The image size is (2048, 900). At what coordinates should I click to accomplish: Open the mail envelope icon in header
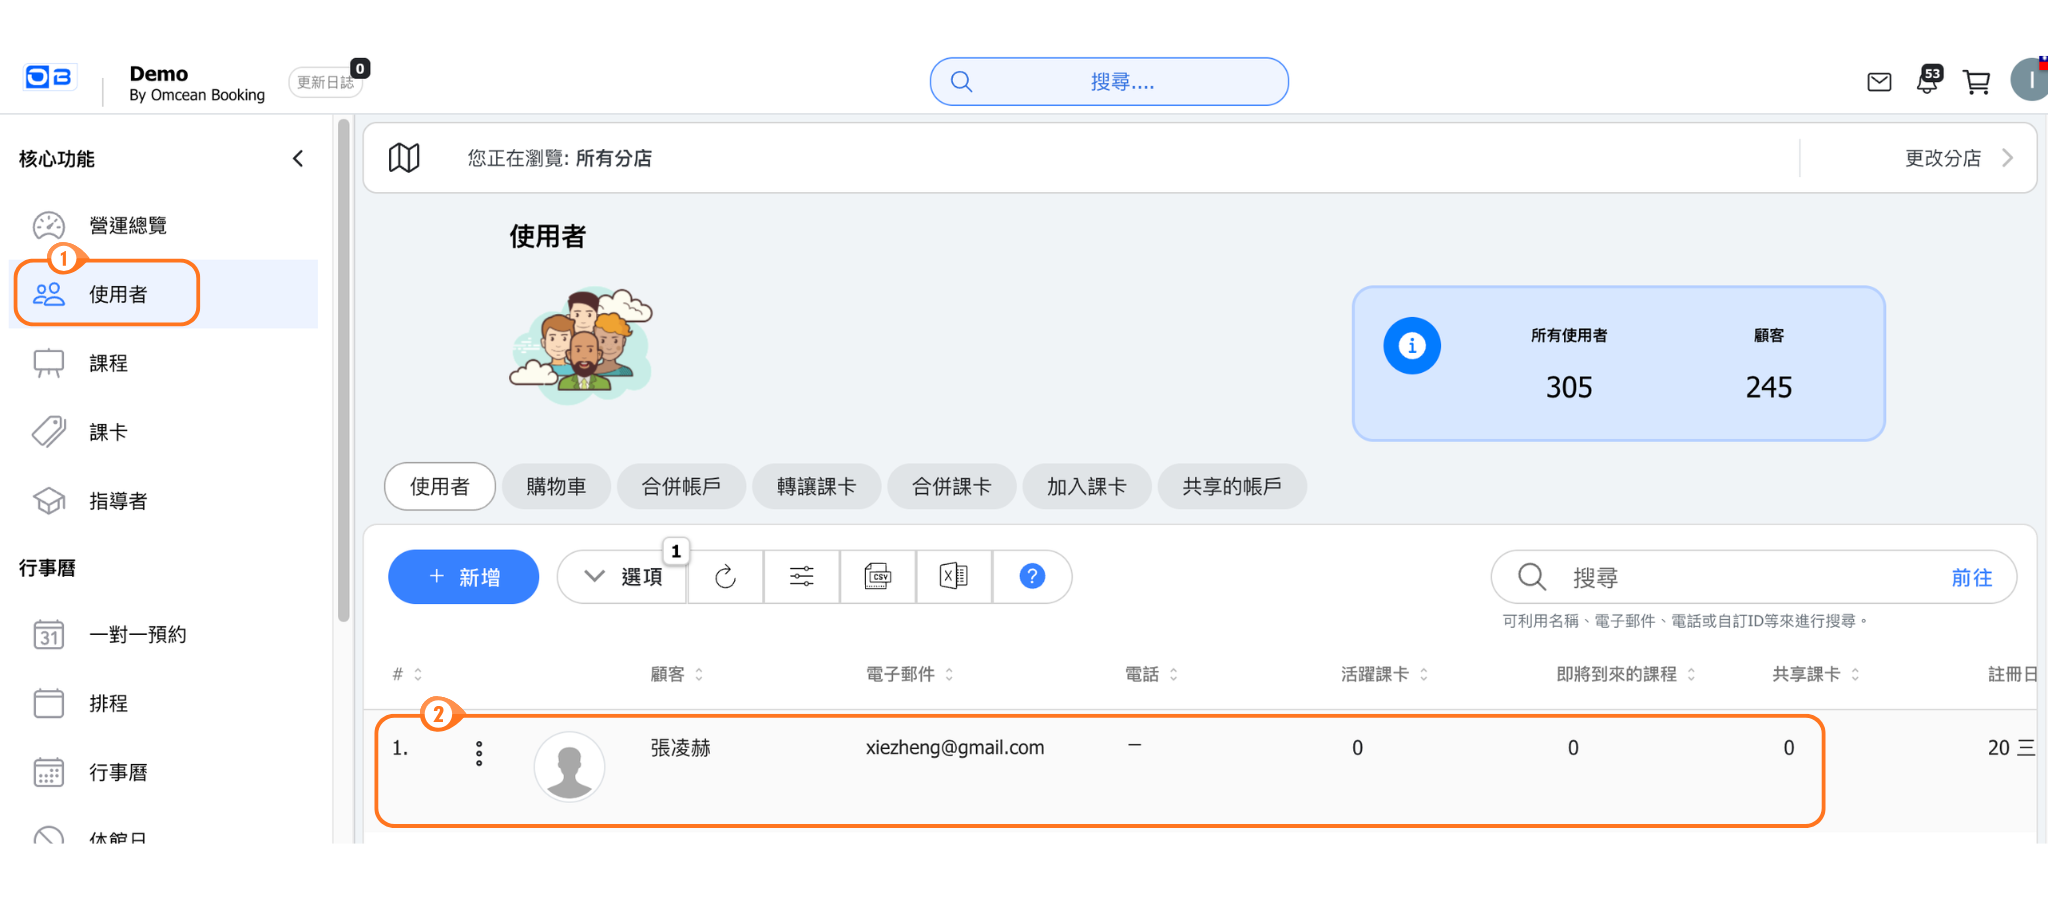[1879, 82]
